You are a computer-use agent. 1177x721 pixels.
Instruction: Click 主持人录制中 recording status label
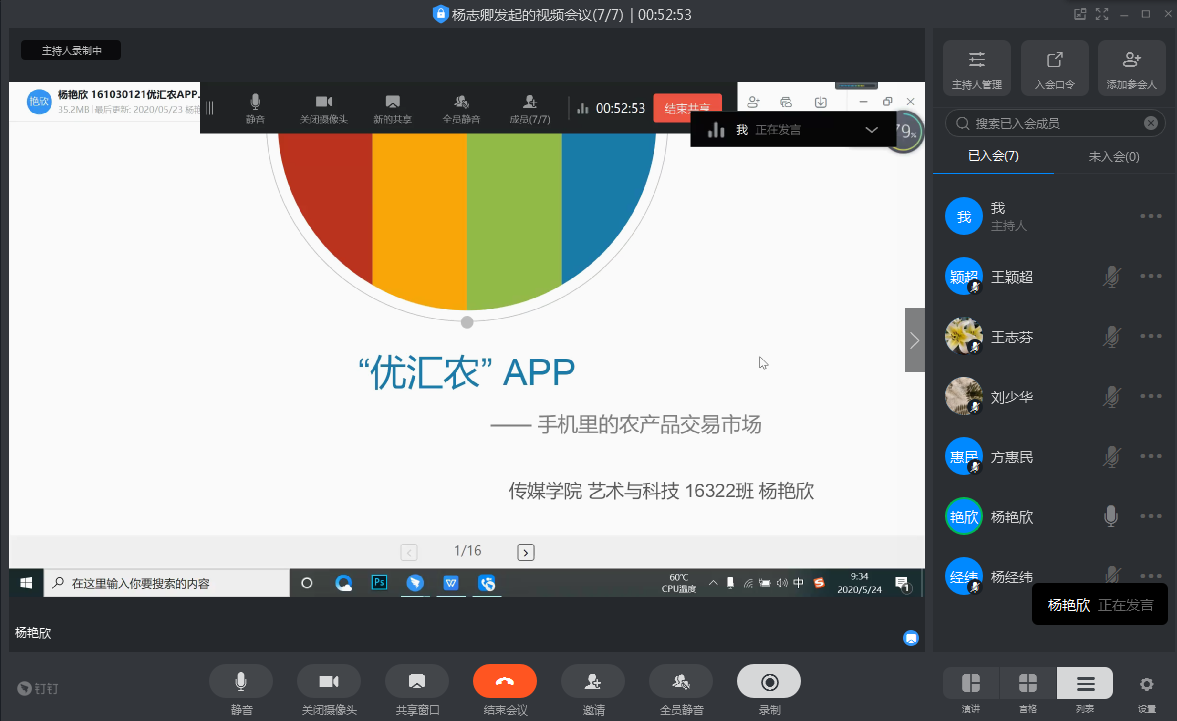coord(71,50)
